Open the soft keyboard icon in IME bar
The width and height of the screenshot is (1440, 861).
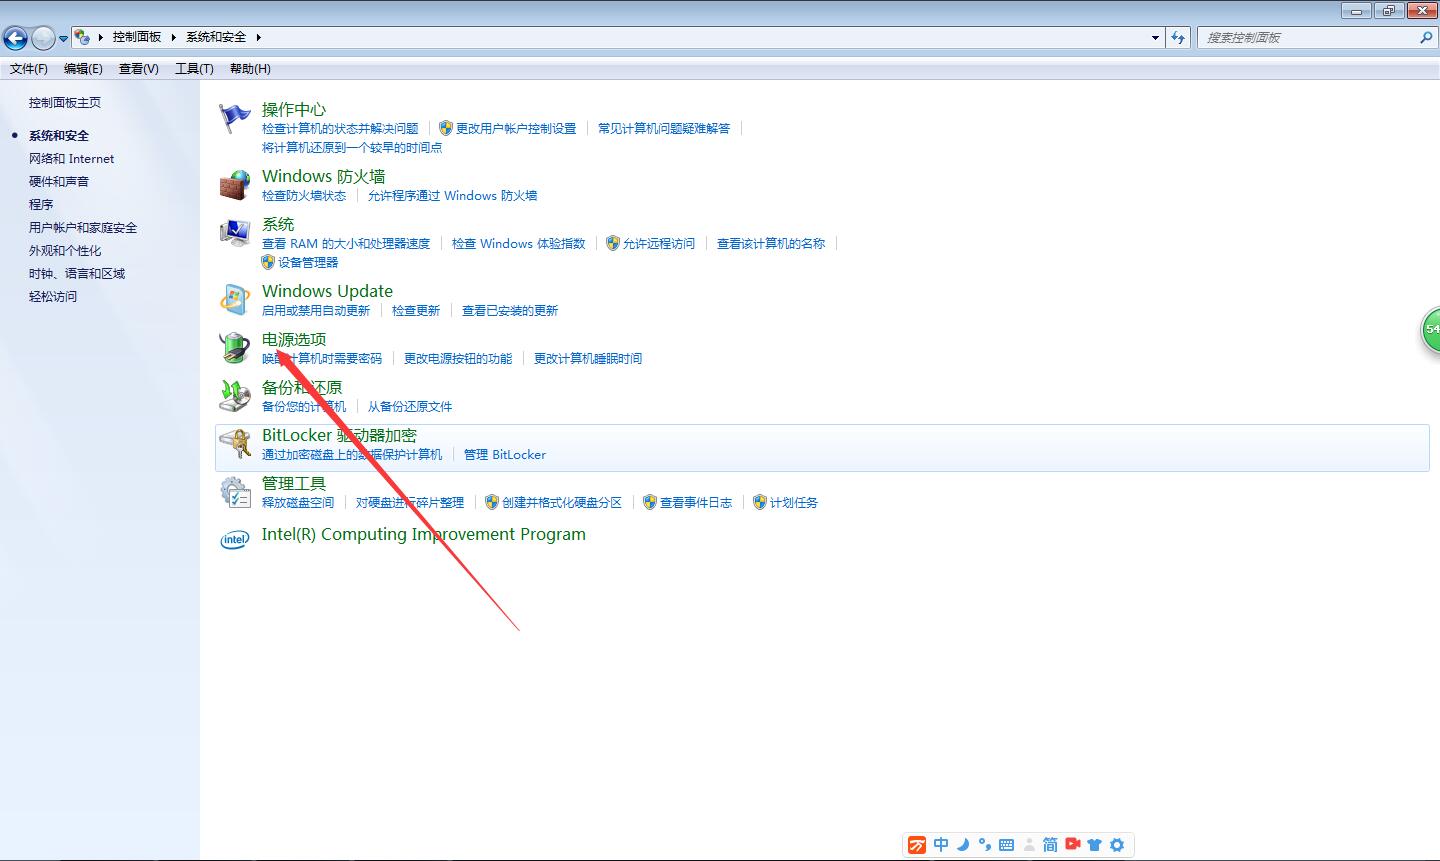1007,845
